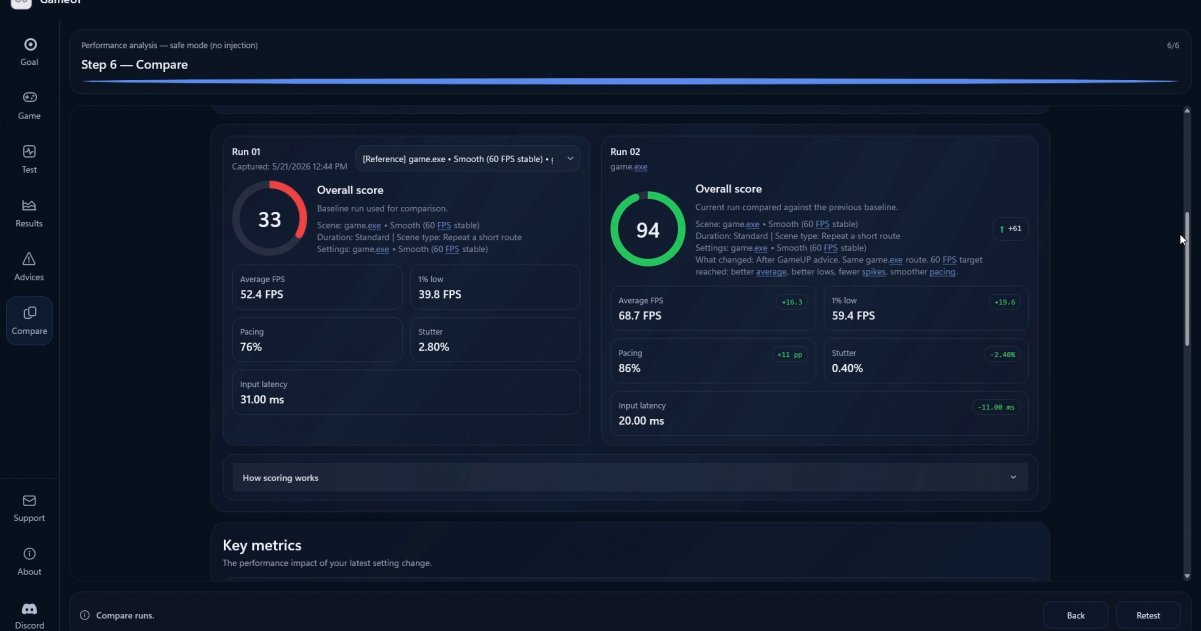Click Run 01 Input latency 31.00 ms
The height and width of the screenshot is (631, 1201).
(406, 392)
